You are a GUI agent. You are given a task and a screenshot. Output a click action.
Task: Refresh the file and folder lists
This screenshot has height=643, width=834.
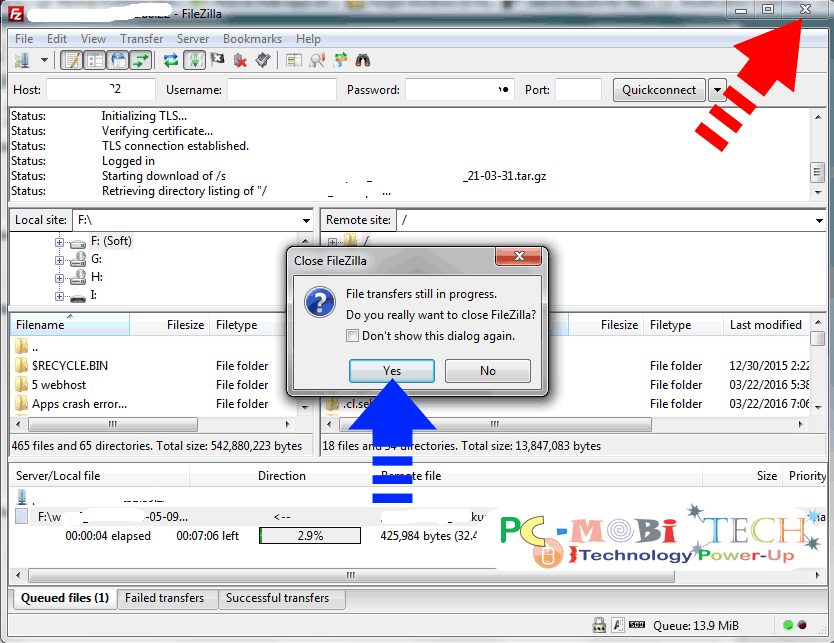click(x=171, y=60)
